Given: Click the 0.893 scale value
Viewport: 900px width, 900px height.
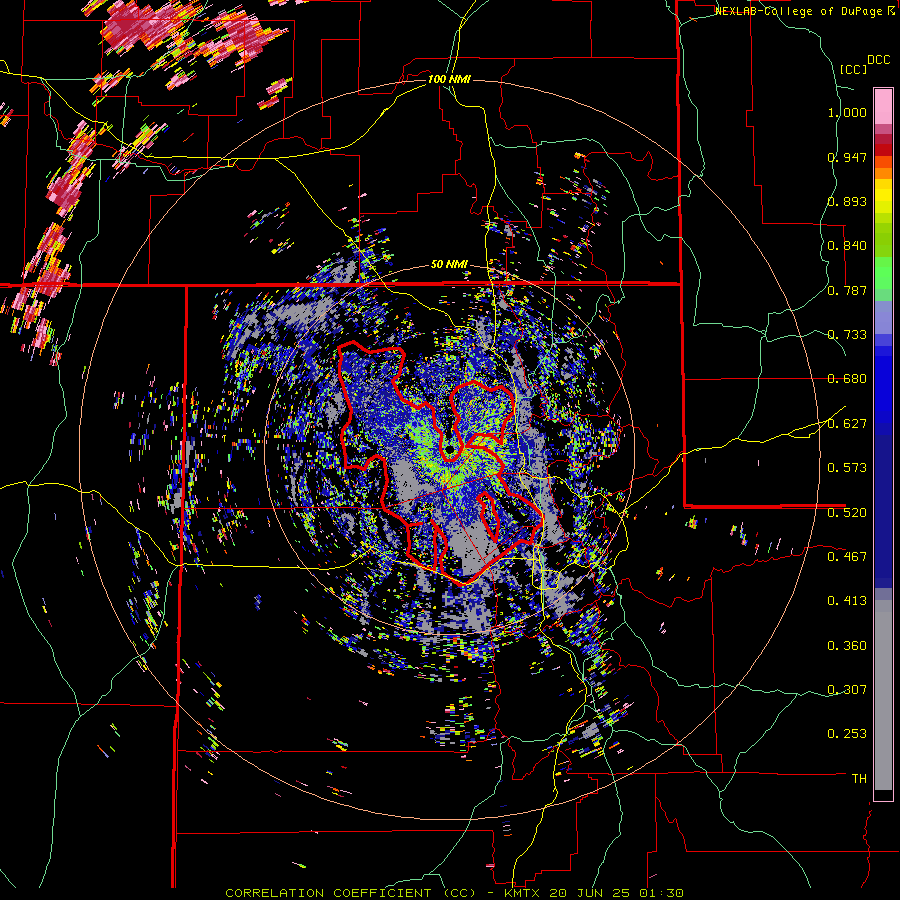Looking at the screenshot, I should tap(847, 201).
